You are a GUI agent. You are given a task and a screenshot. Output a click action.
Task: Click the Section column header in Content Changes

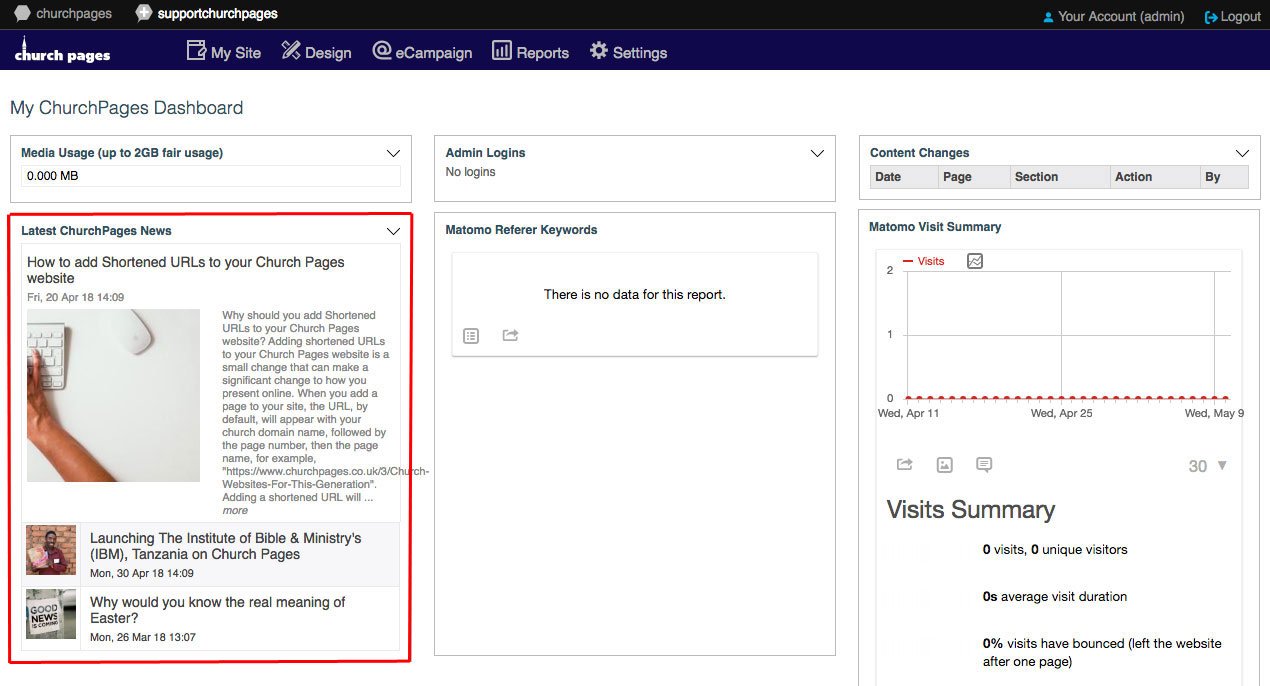coord(1060,177)
